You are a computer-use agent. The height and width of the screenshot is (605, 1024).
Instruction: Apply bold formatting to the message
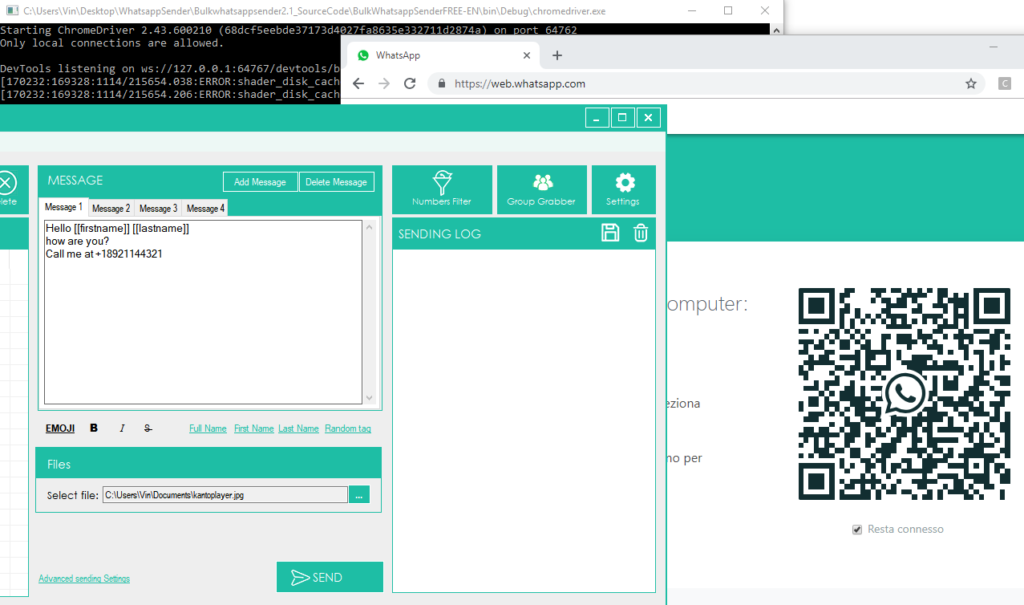pyautogui.click(x=94, y=428)
